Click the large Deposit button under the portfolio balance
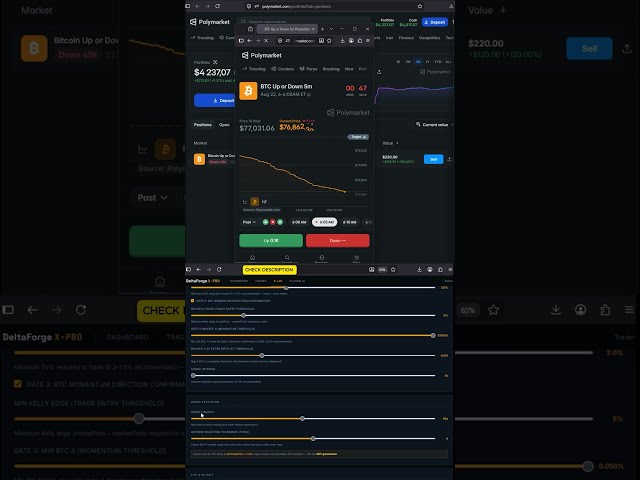640x480 pixels. pyautogui.click(x=215, y=100)
